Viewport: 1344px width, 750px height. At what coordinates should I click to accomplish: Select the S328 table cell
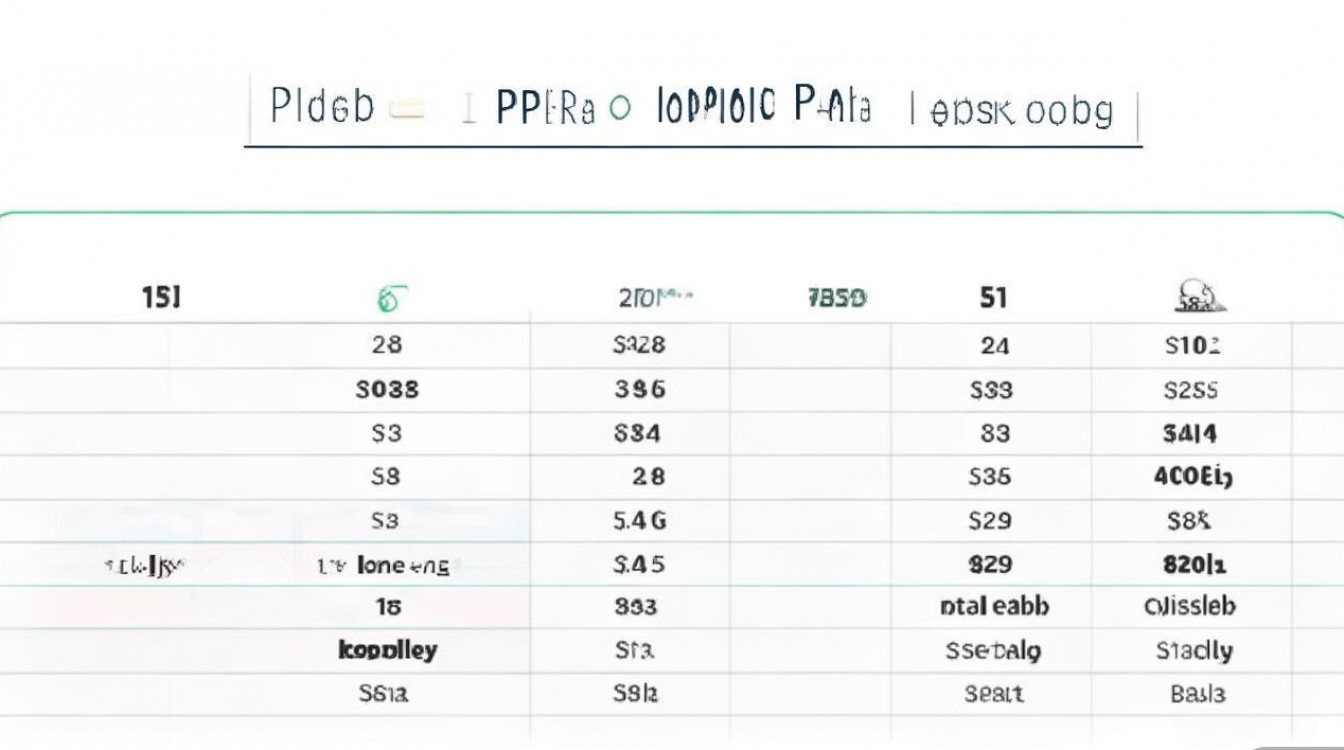pos(638,346)
